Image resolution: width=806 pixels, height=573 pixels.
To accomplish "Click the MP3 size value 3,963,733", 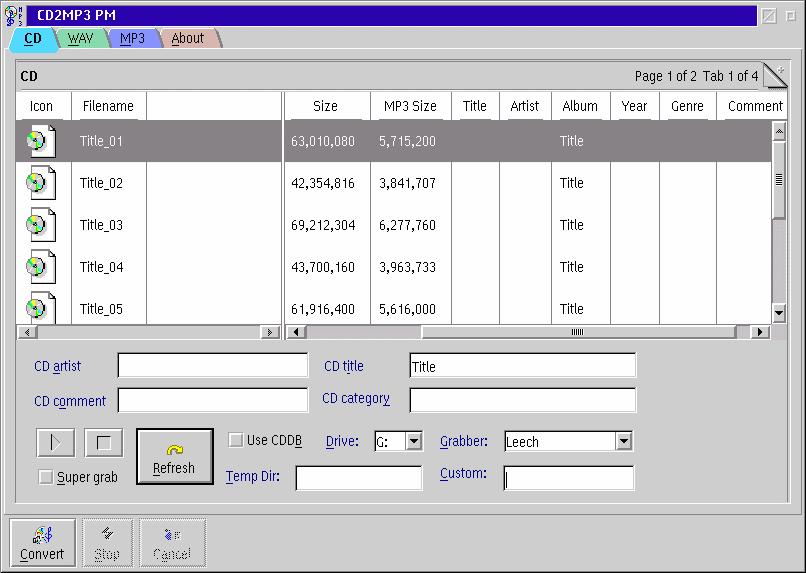I will 407,267.
